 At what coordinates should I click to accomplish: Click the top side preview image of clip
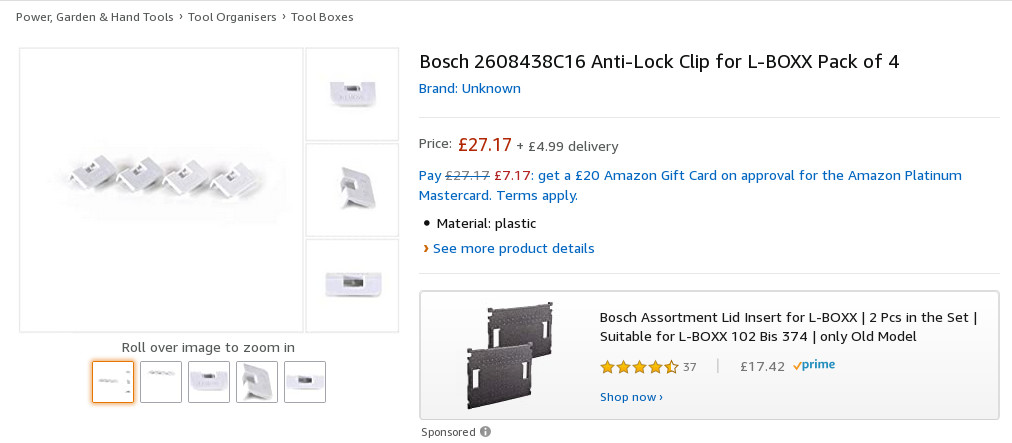pos(352,94)
